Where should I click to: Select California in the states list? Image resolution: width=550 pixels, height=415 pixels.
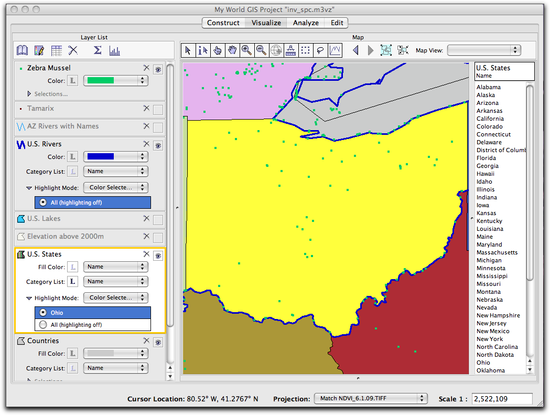pyautogui.click(x=490, y=119)
